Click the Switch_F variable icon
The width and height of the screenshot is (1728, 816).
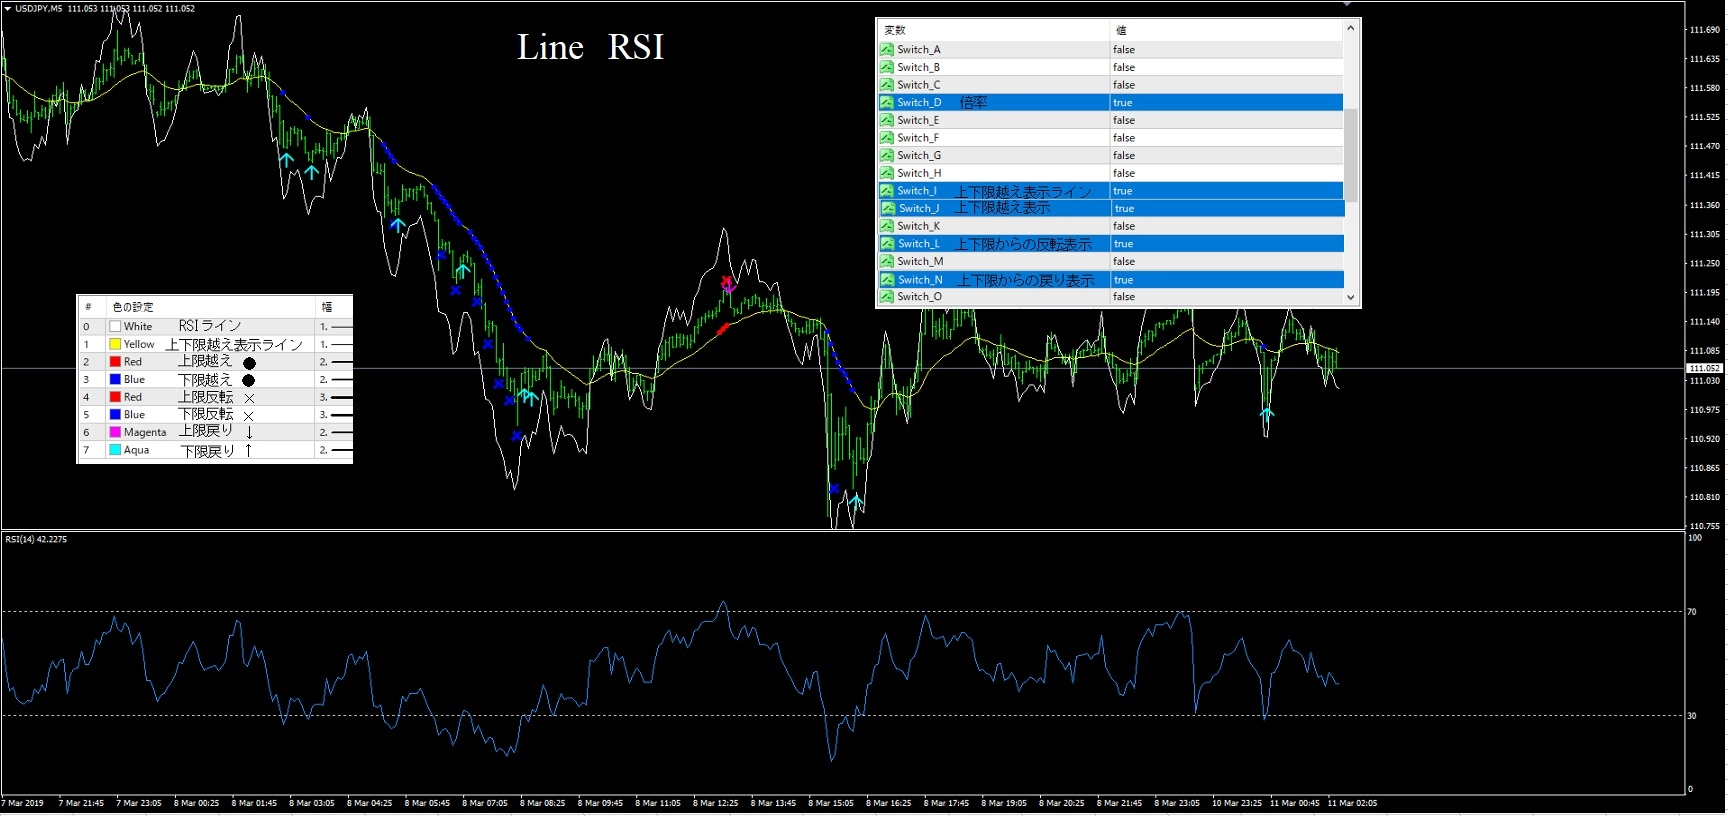pyautogui.click(x=887, y=138)
